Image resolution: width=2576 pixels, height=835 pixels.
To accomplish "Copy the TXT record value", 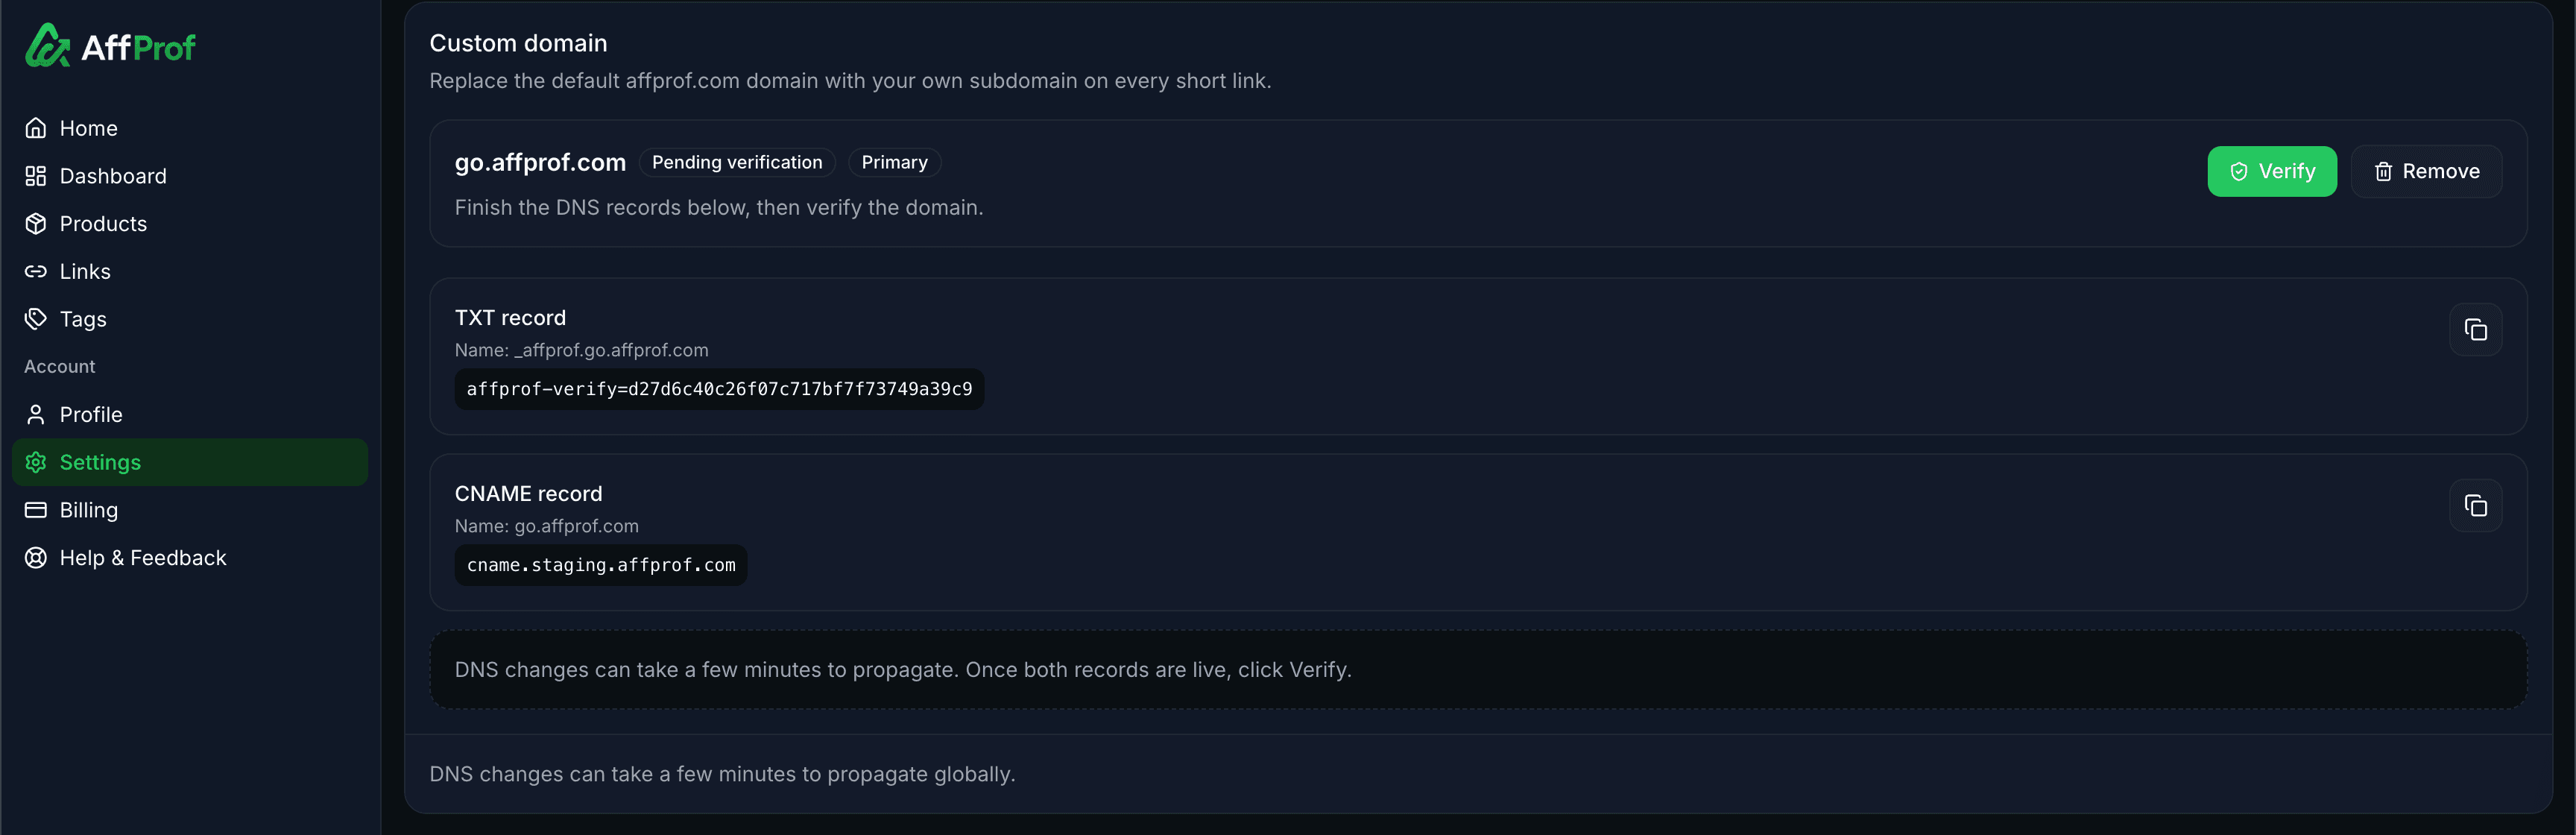I will pyautogui.click(x=2476, y=329).
